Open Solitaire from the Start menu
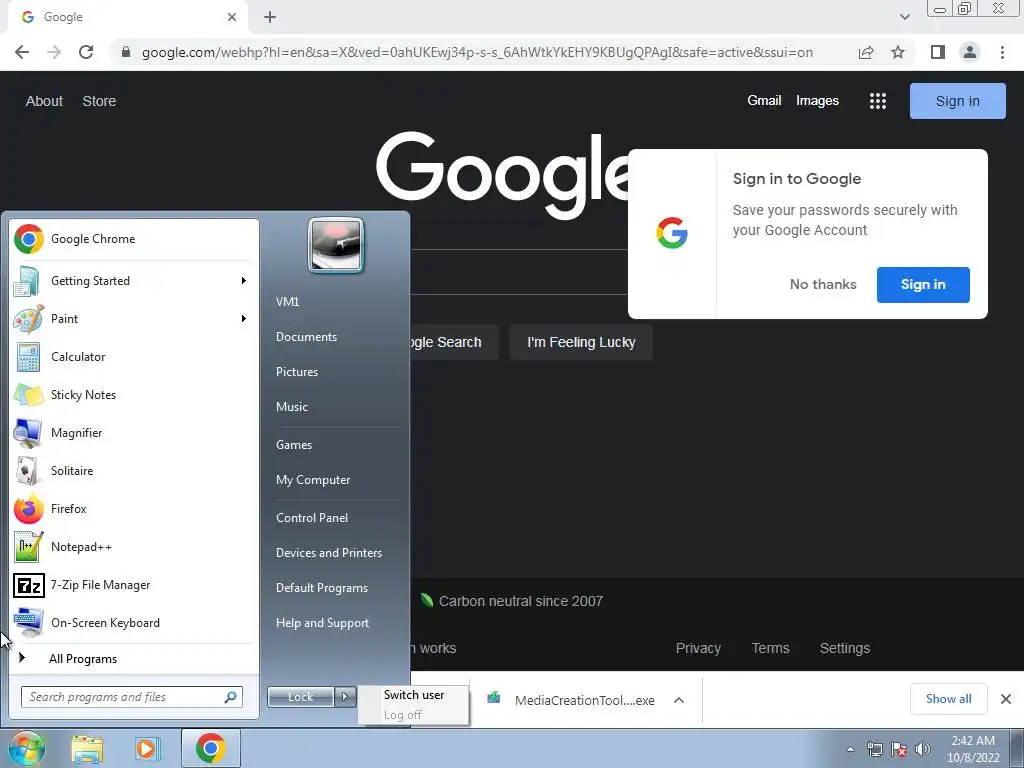 tap(134, 470)
